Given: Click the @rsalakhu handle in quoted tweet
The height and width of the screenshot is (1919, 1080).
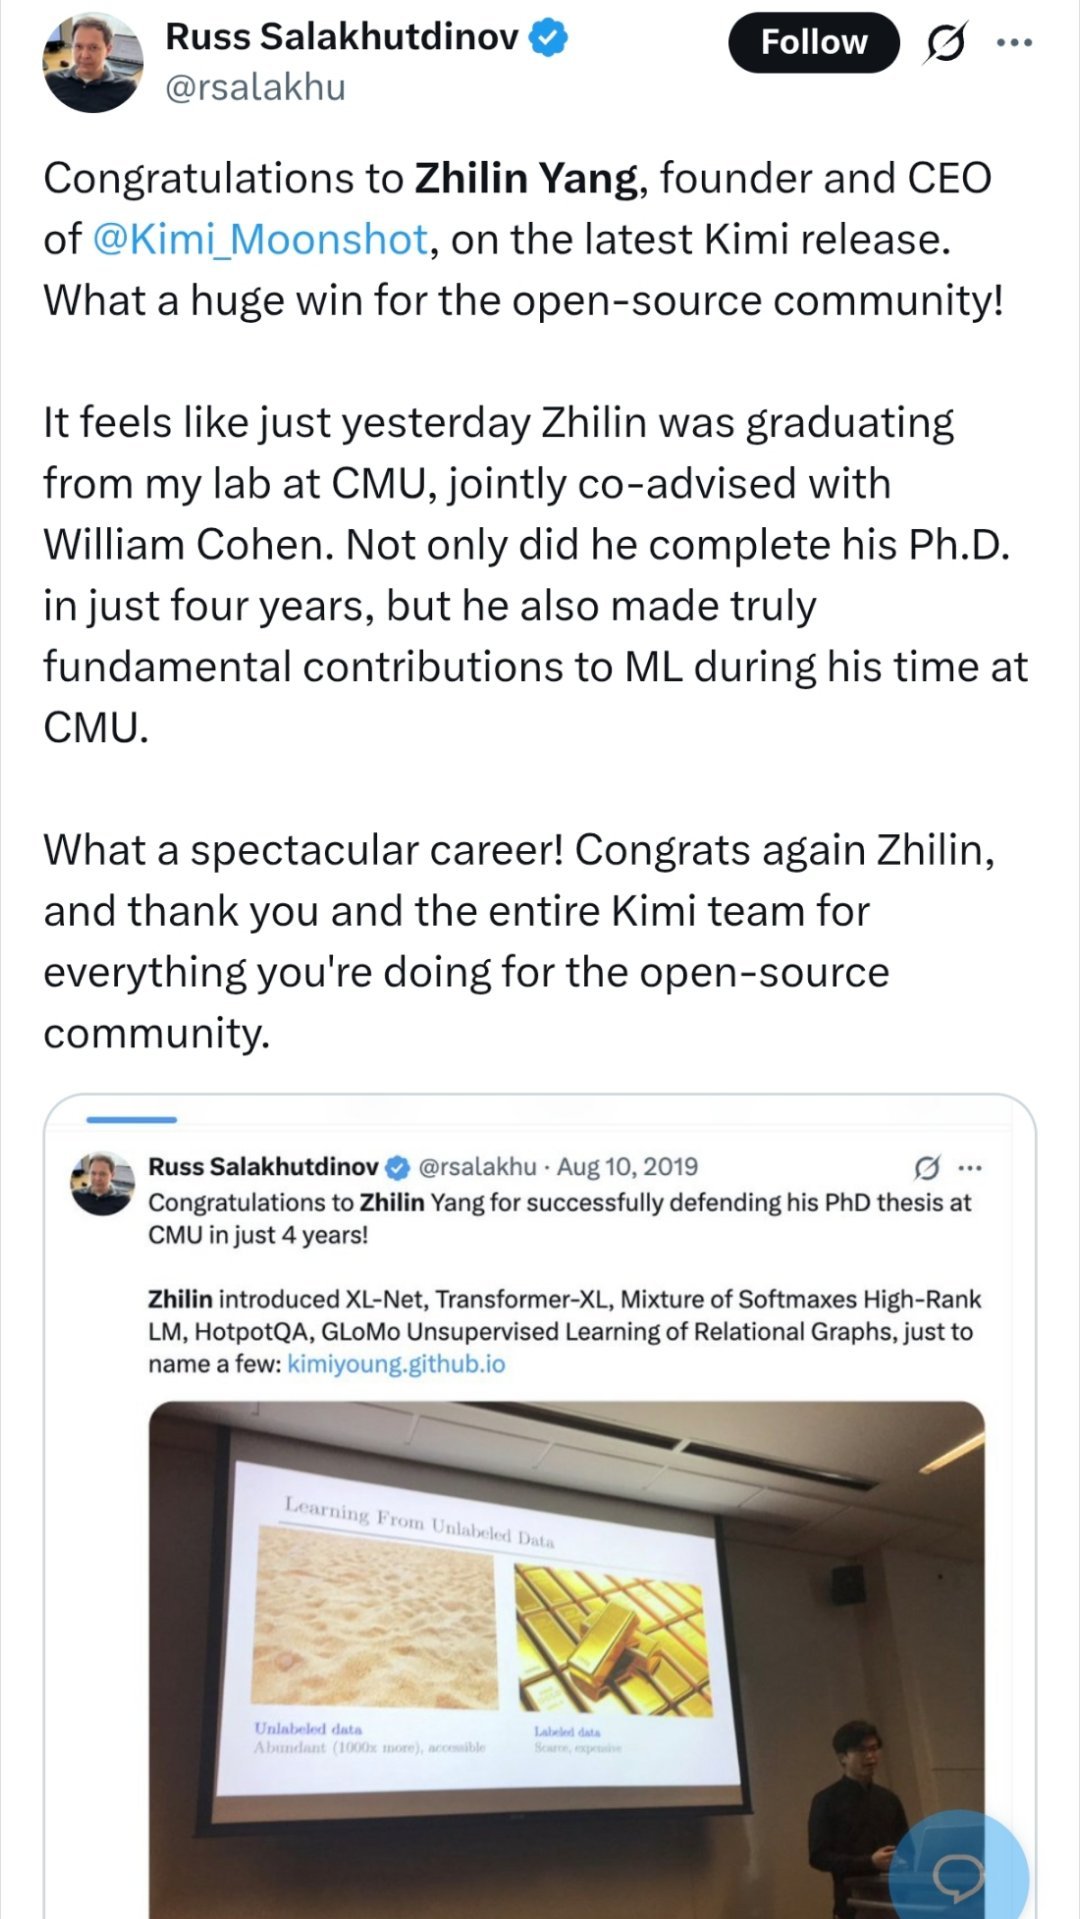Looking at the screenshot, I should (477, 1167).
